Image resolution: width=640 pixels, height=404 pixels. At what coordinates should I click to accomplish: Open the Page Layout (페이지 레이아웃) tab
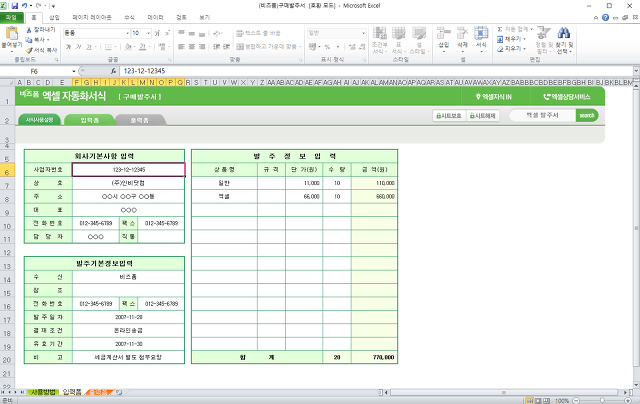tap(92, 18)
